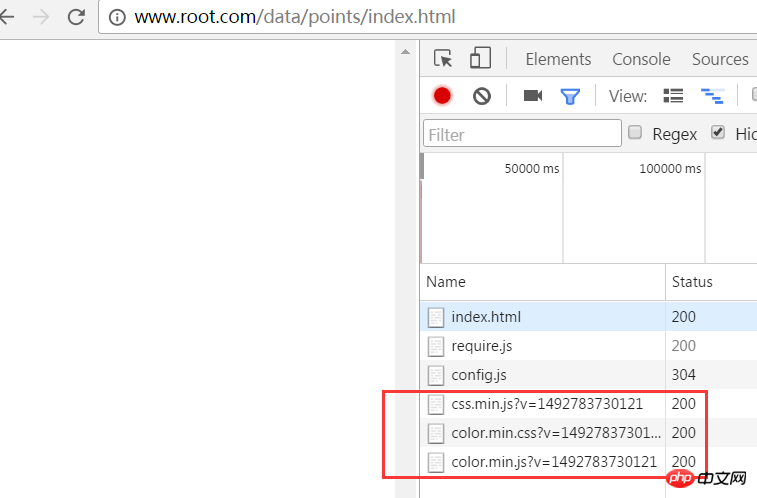Toggle capture screenshots camera icon
757x498 pixels.
[533, 96]
